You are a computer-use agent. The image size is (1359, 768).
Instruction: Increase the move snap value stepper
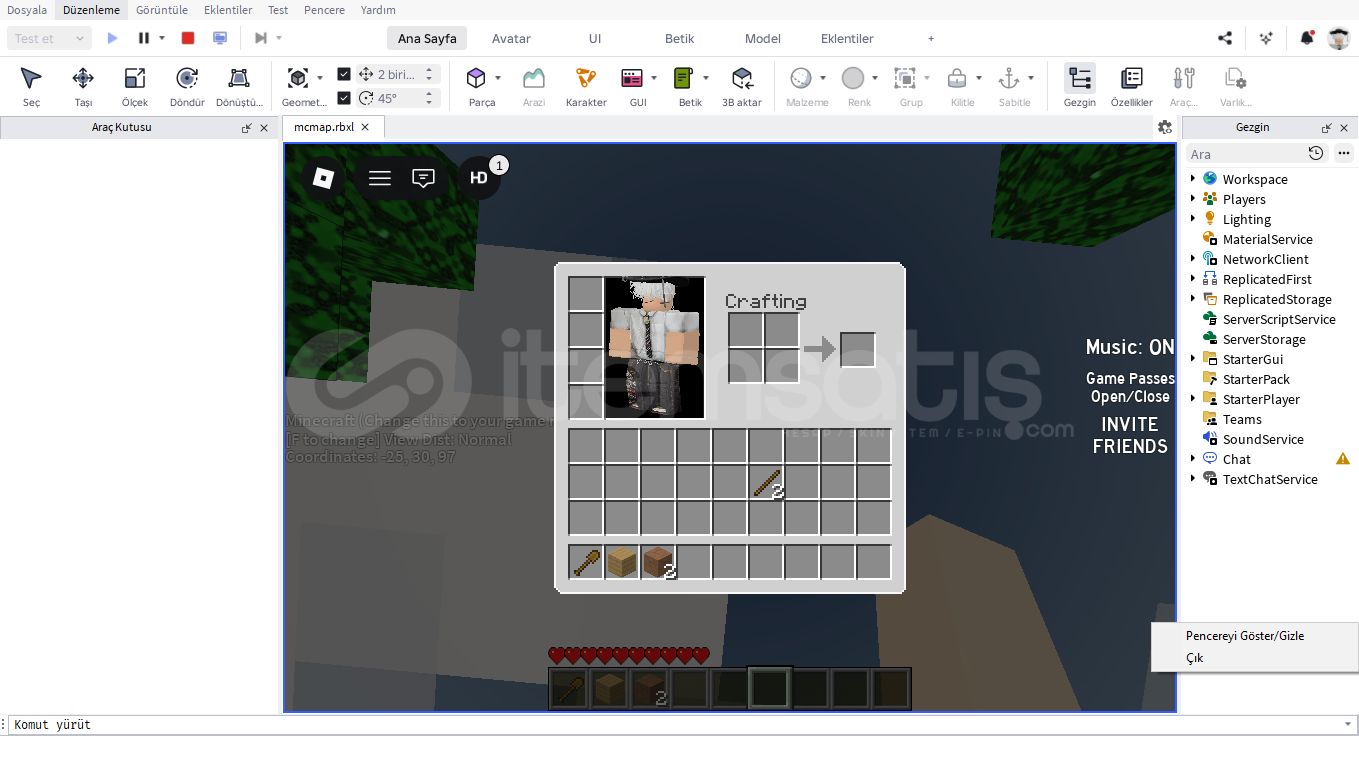tap(429, 70)
